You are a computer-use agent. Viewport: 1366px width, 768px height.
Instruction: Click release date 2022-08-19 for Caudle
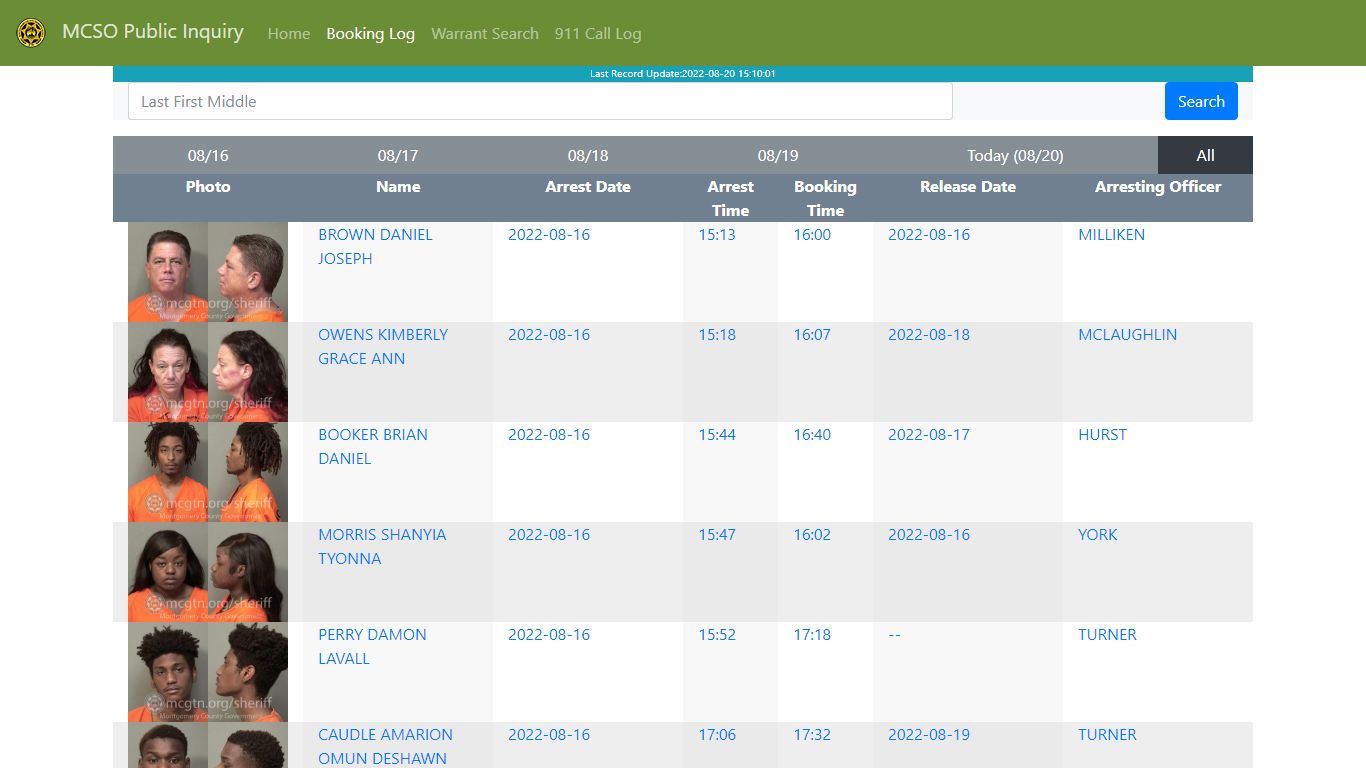pos(929,734)
